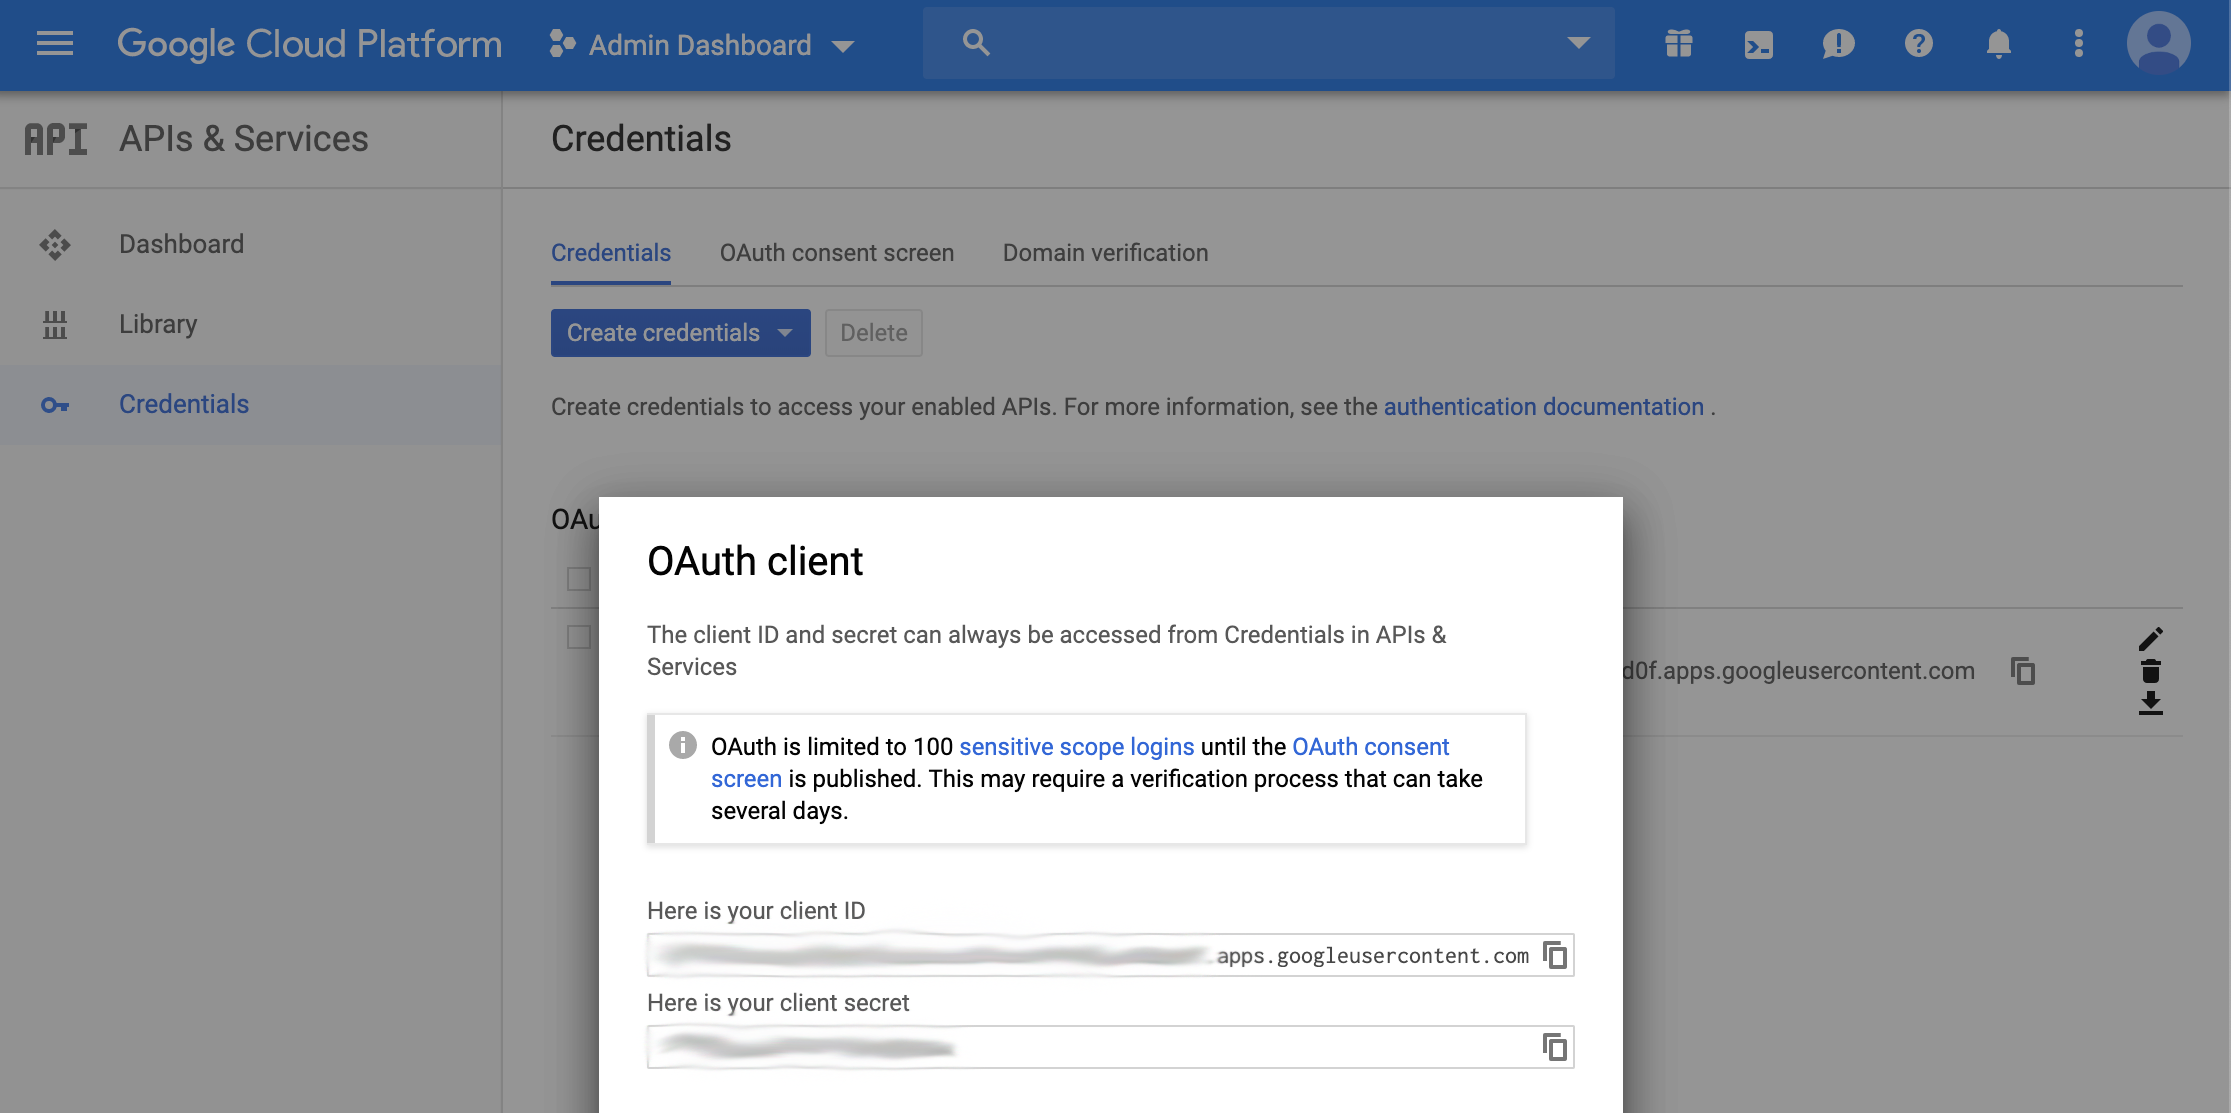Click the API logo icon in sidebar
The image size is (2231, 1113).
pyautogui.click(x=56, y=139)
